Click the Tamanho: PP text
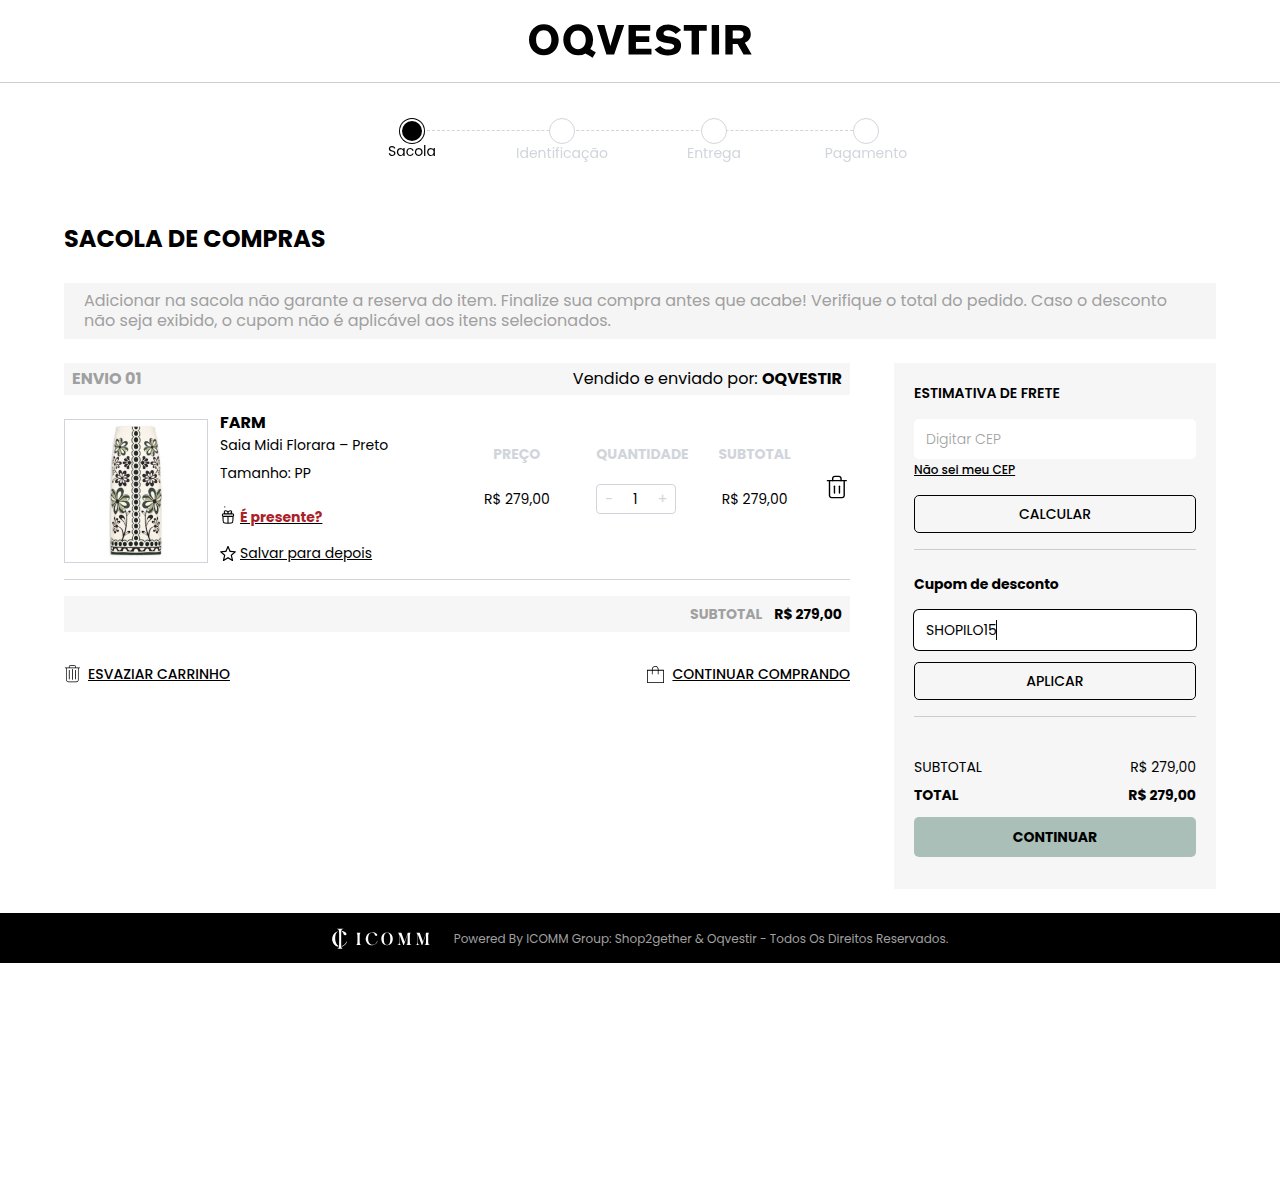The height and width of the screenshot is (1200, 1280). [x=265, y=473]
